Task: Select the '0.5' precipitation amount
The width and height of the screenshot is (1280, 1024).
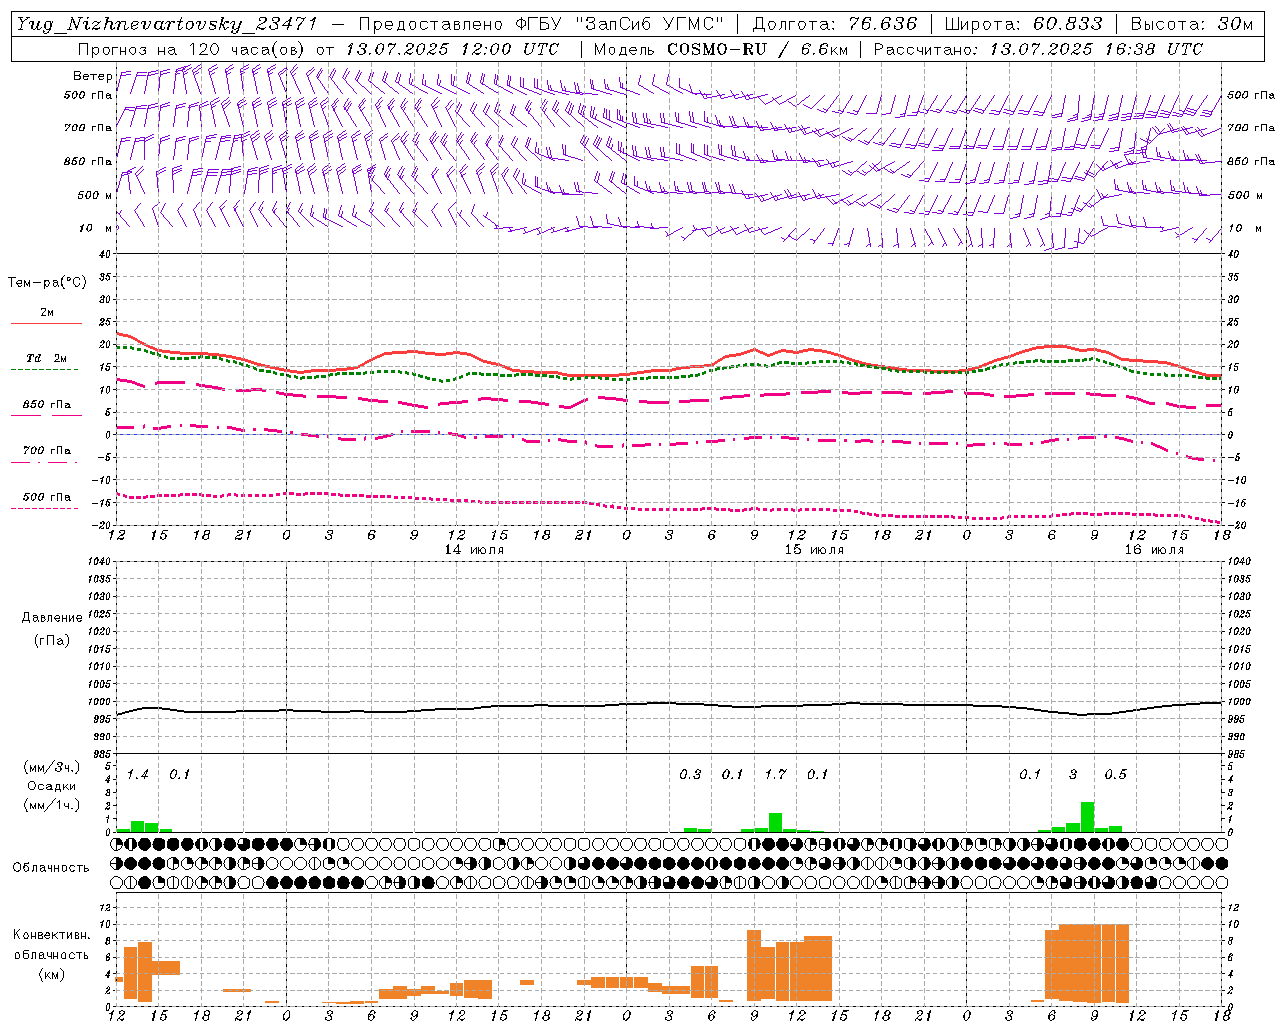Action: [x=1115, y=775]
